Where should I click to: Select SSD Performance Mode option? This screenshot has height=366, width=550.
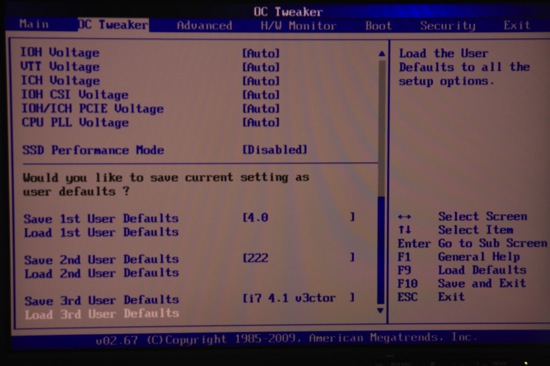tap(93, 150)
